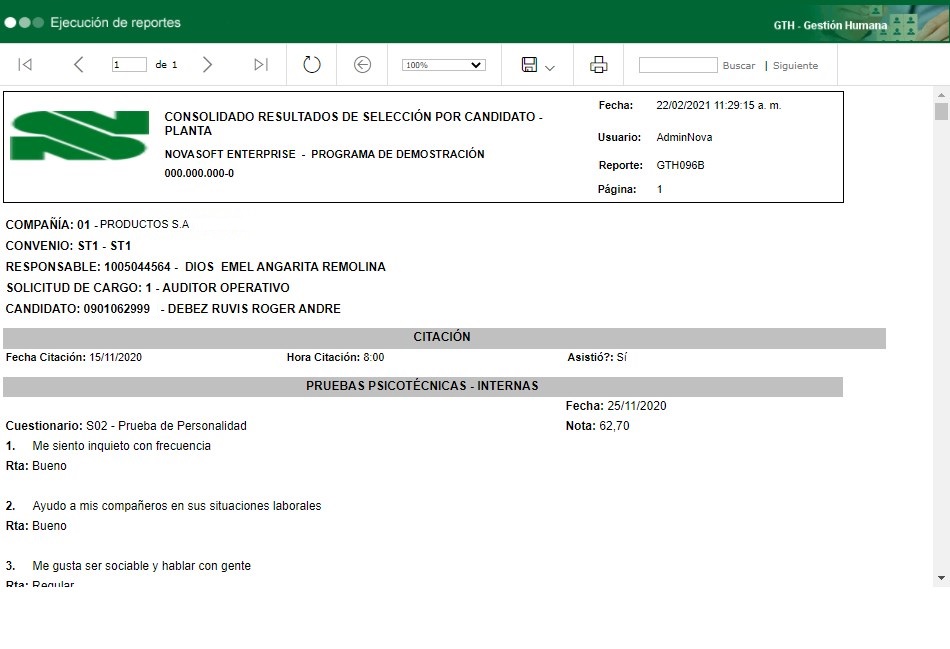Go back to parent report
The height and width of the screenshot is (649, 950).
362,64
